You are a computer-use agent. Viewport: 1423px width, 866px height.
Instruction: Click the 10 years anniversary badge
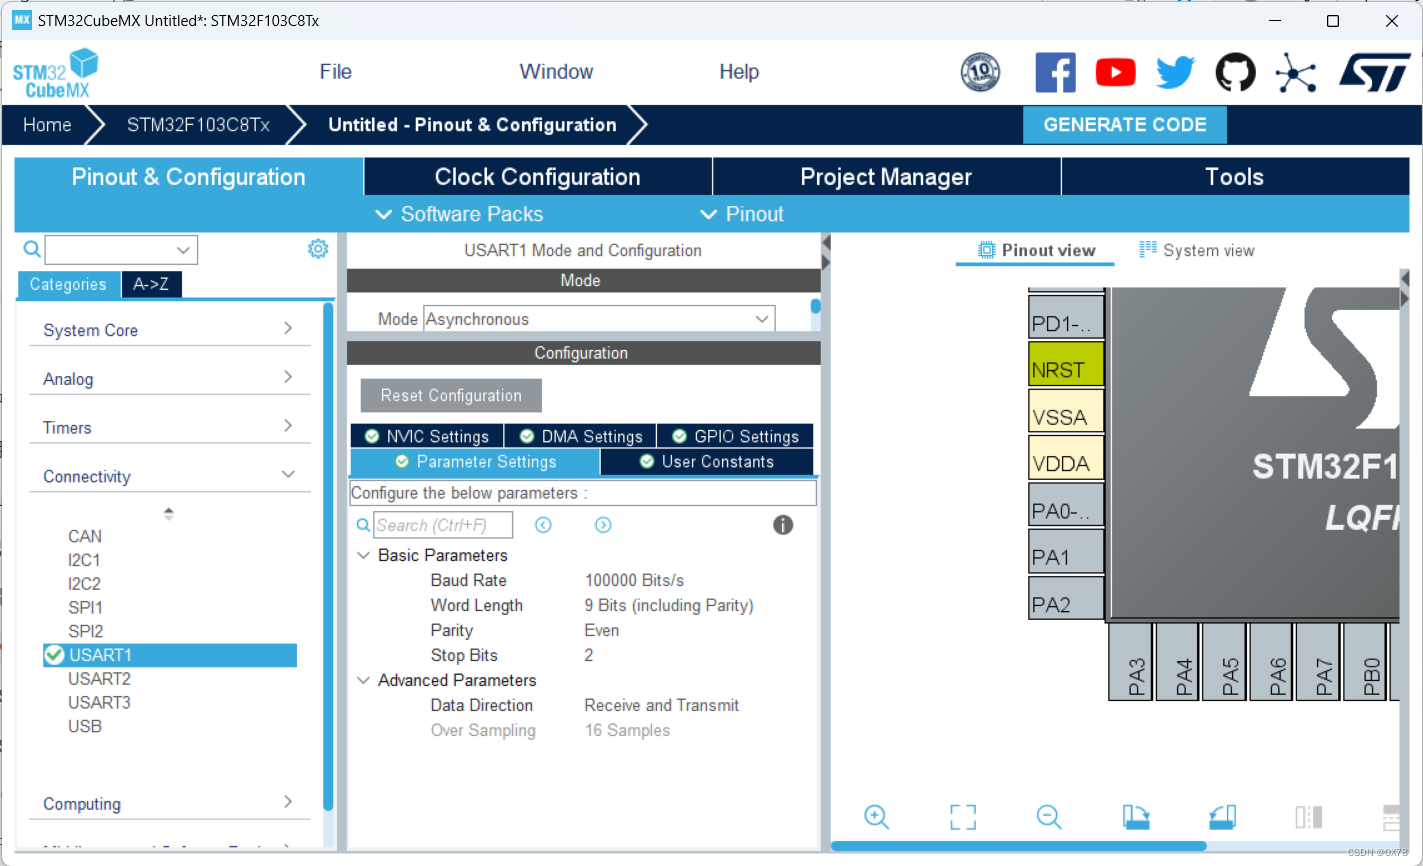pyautogui.click(x=980, y=72)
